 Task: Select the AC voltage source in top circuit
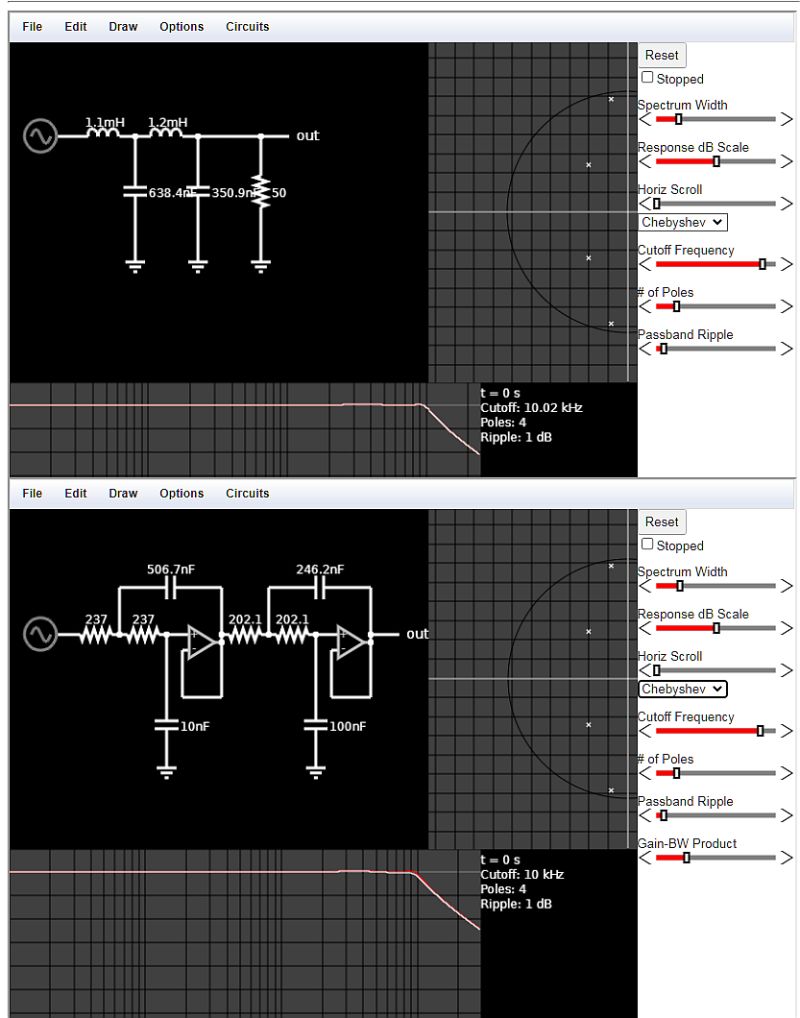coord(39,137)
